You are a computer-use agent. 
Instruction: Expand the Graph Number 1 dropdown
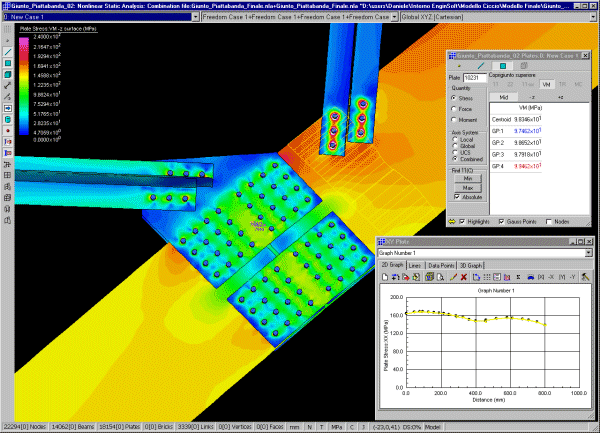587,253
